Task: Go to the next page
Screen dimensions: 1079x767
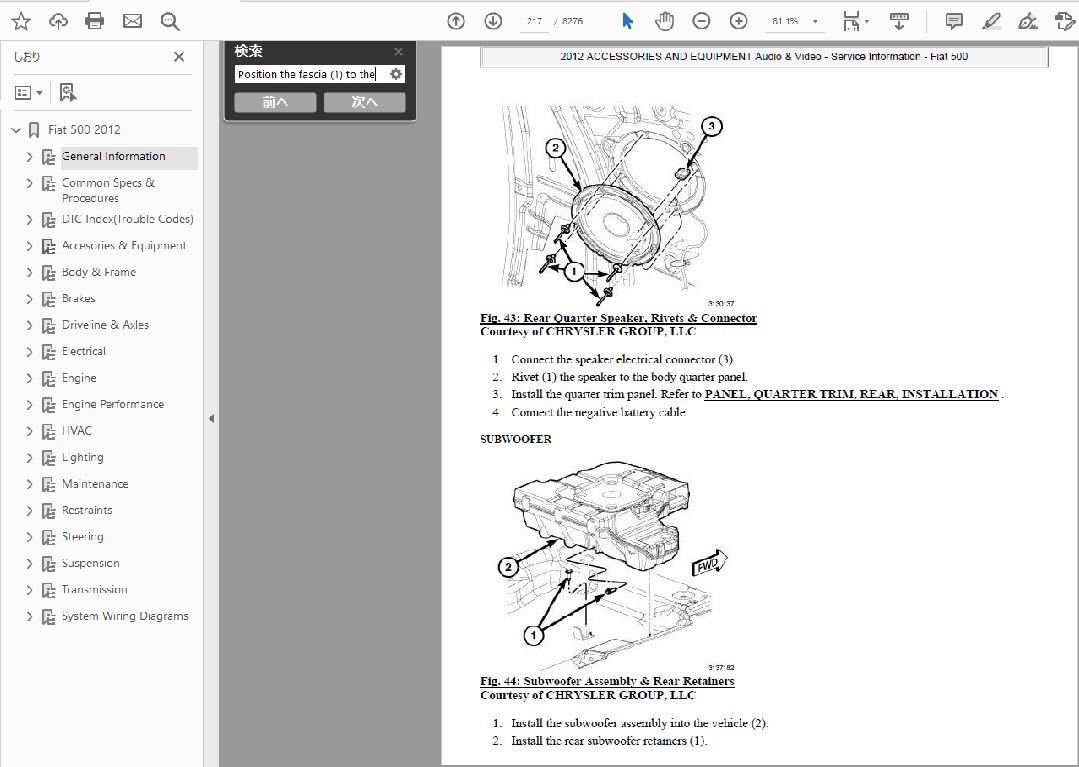Action: (493, 20)
